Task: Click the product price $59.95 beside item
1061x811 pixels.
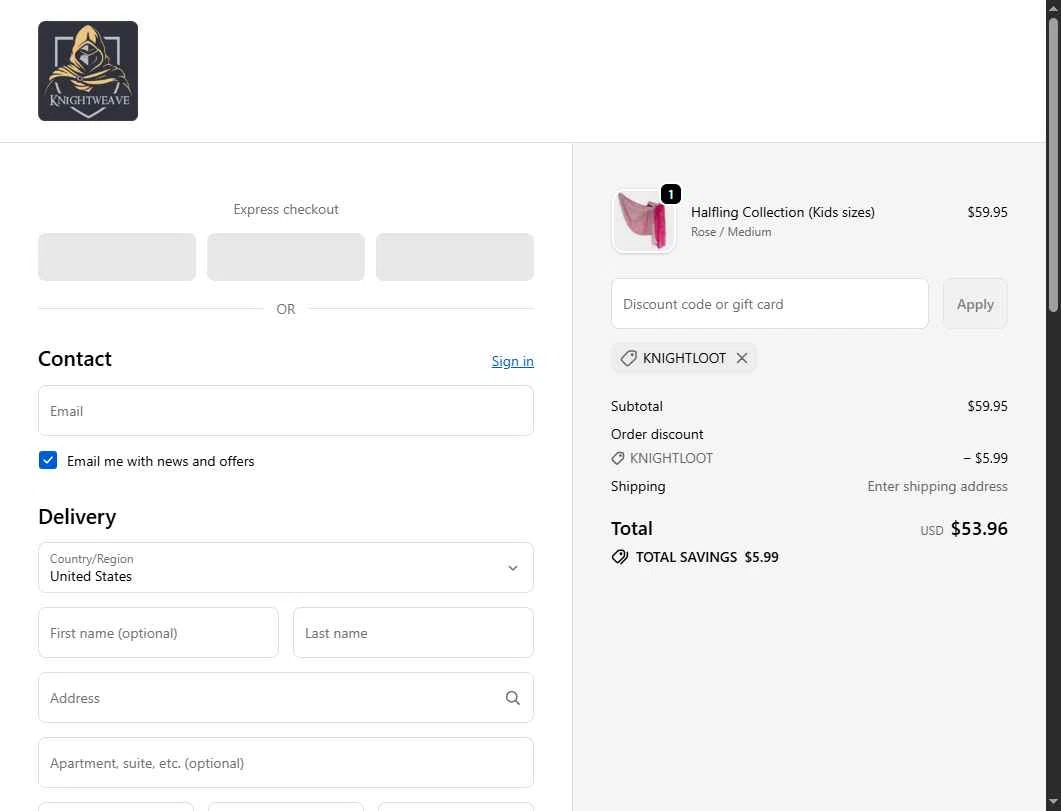Action: [x=987, y=212]
